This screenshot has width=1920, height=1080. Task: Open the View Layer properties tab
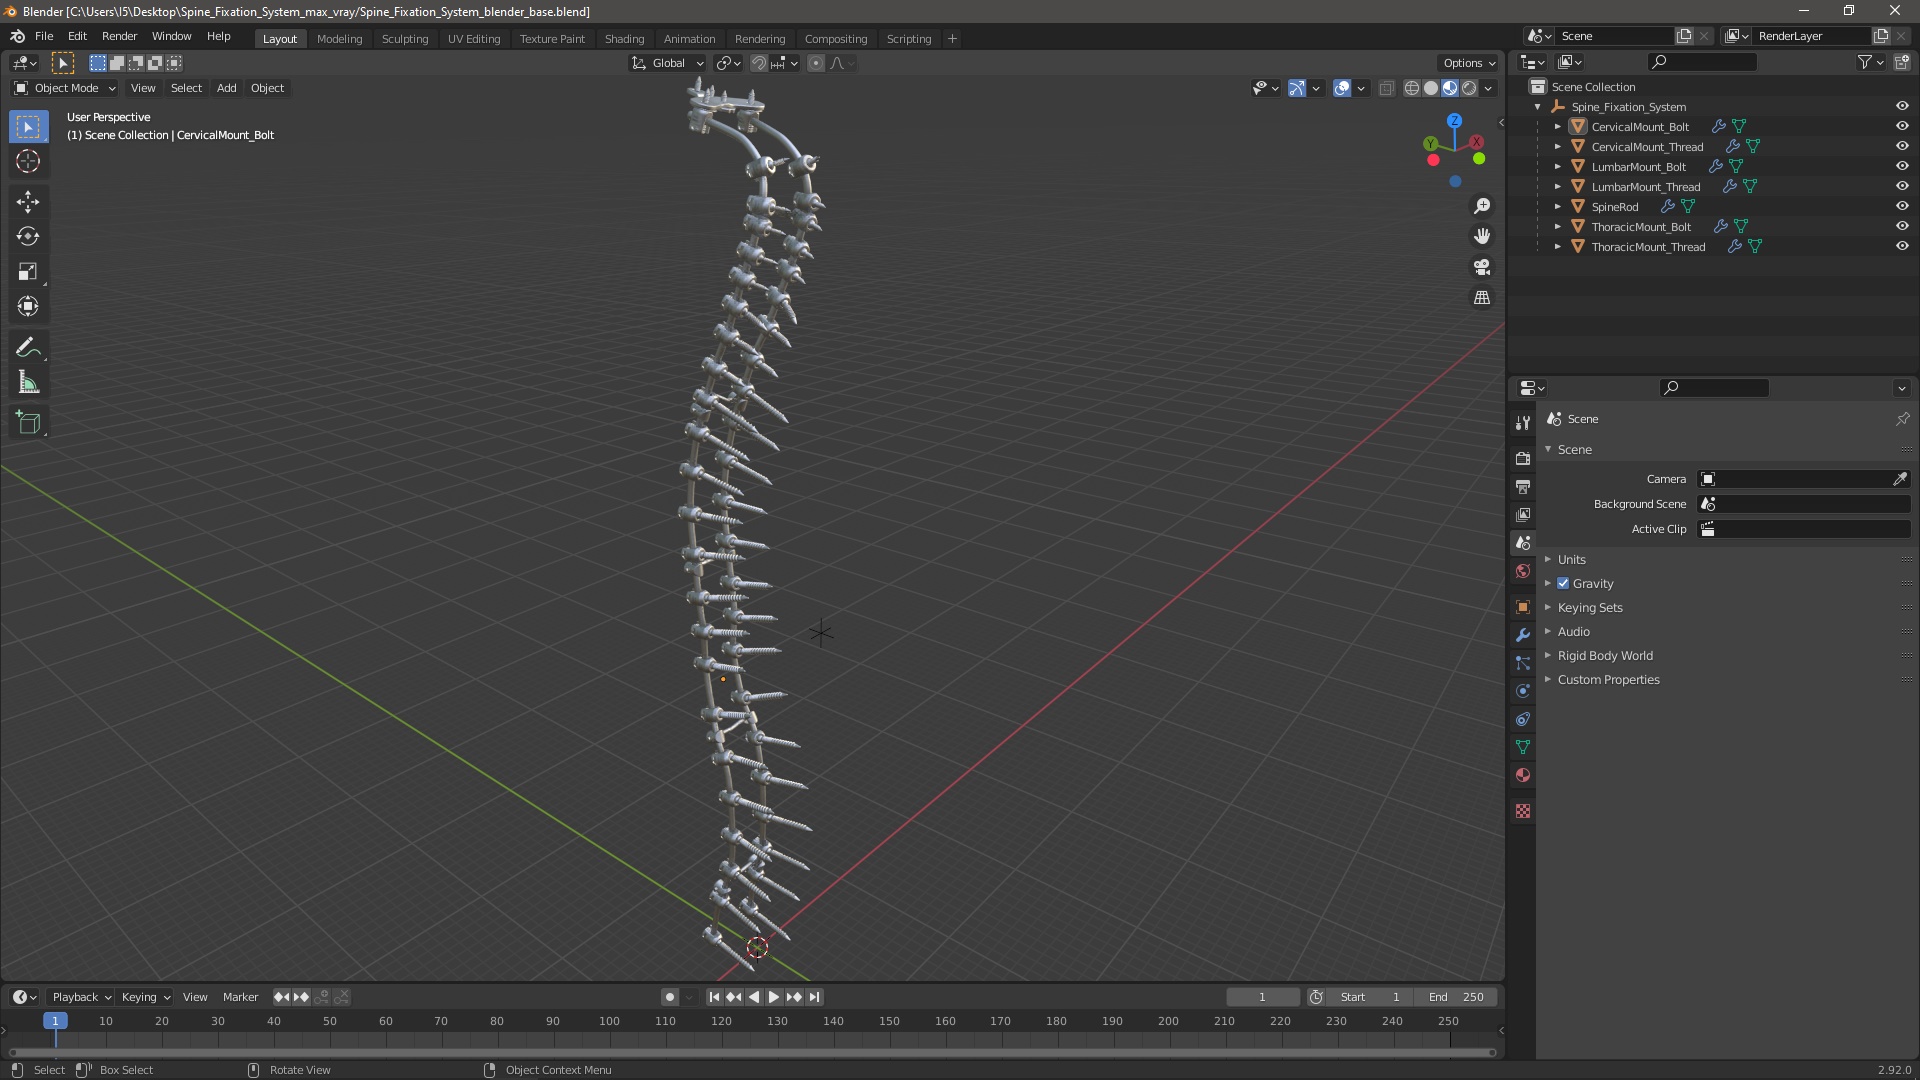[x=1523, y=514]
